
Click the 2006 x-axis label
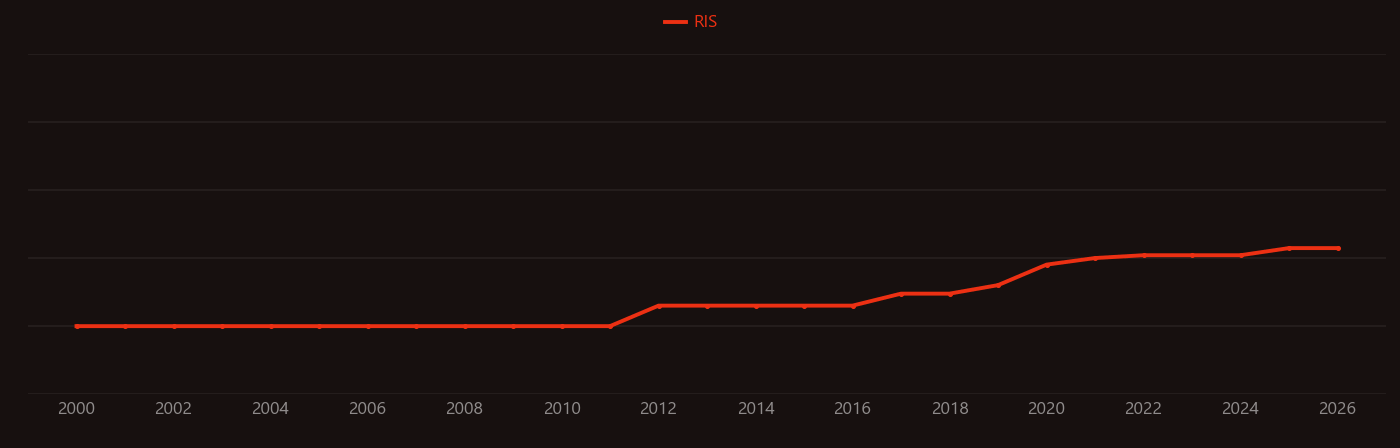368,409
